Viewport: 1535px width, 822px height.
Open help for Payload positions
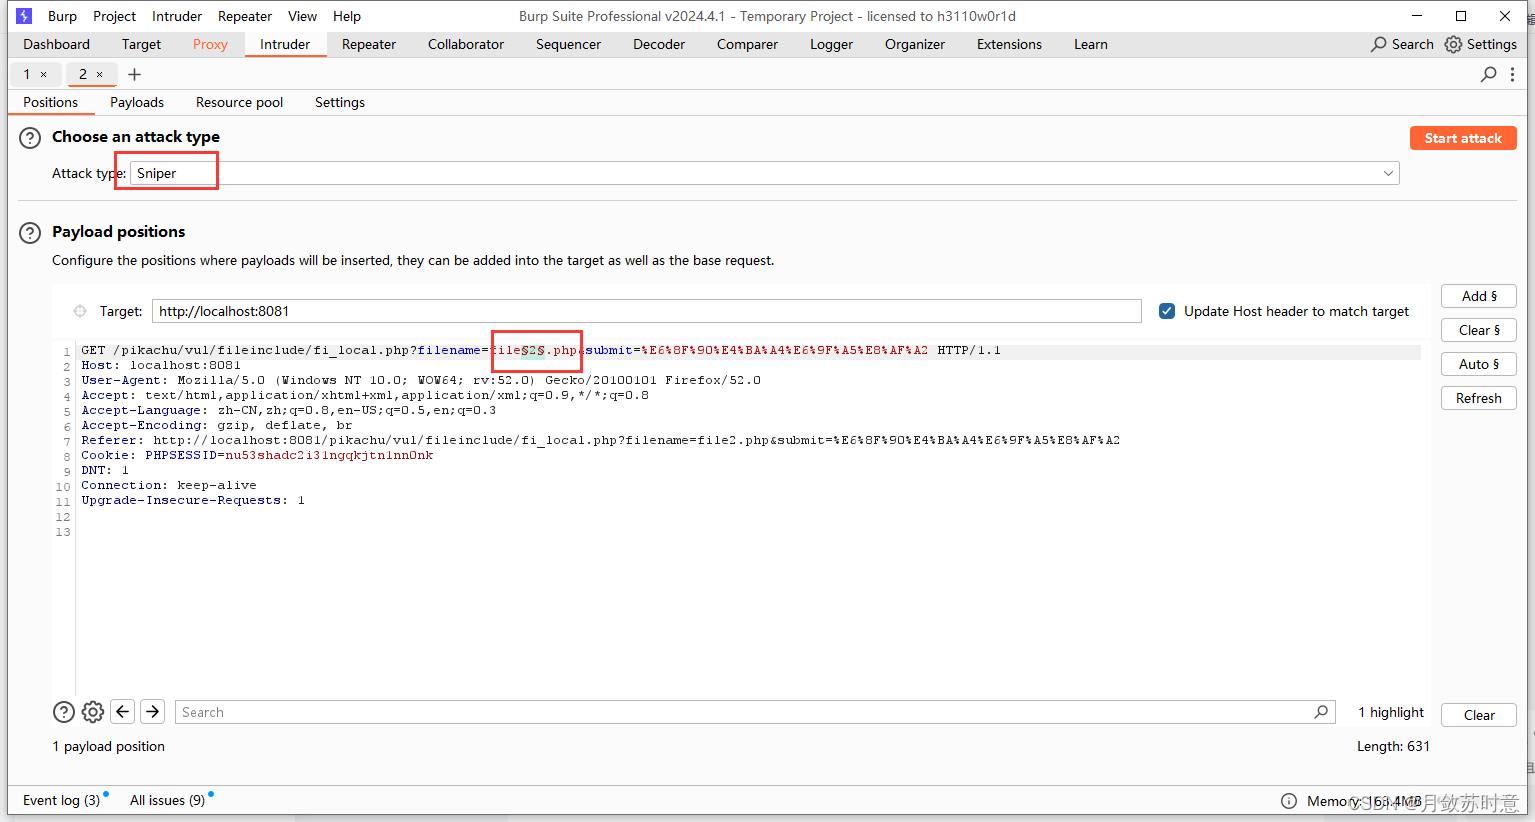pos(31,233)
